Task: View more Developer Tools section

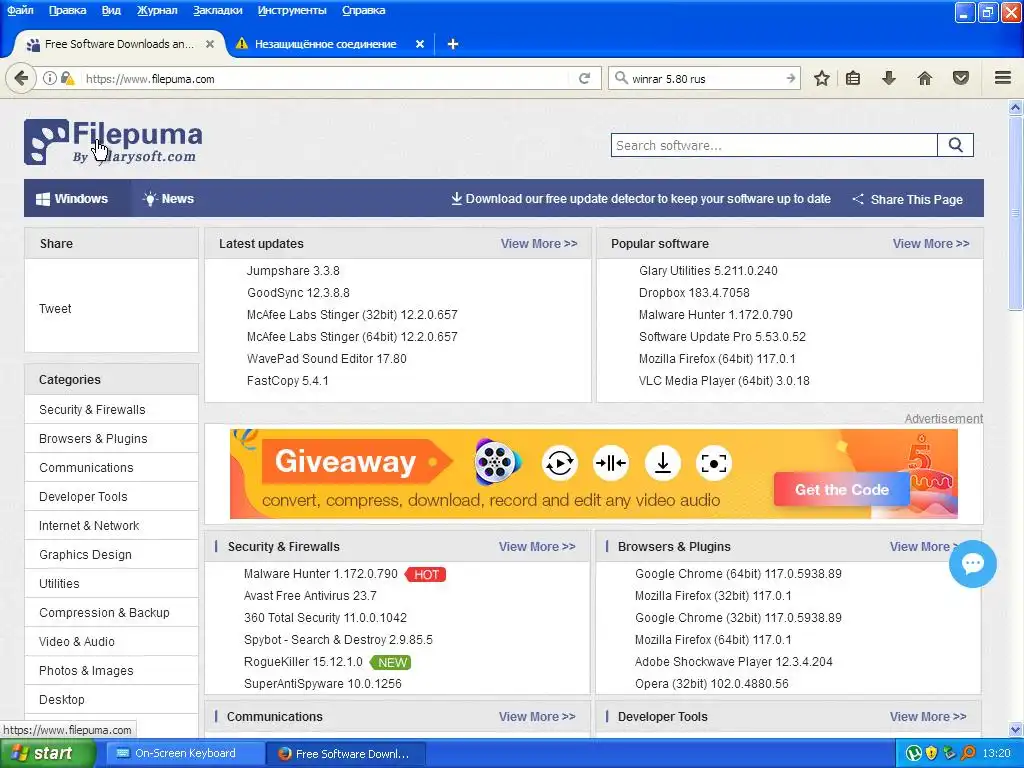Action: coord(927,716)
